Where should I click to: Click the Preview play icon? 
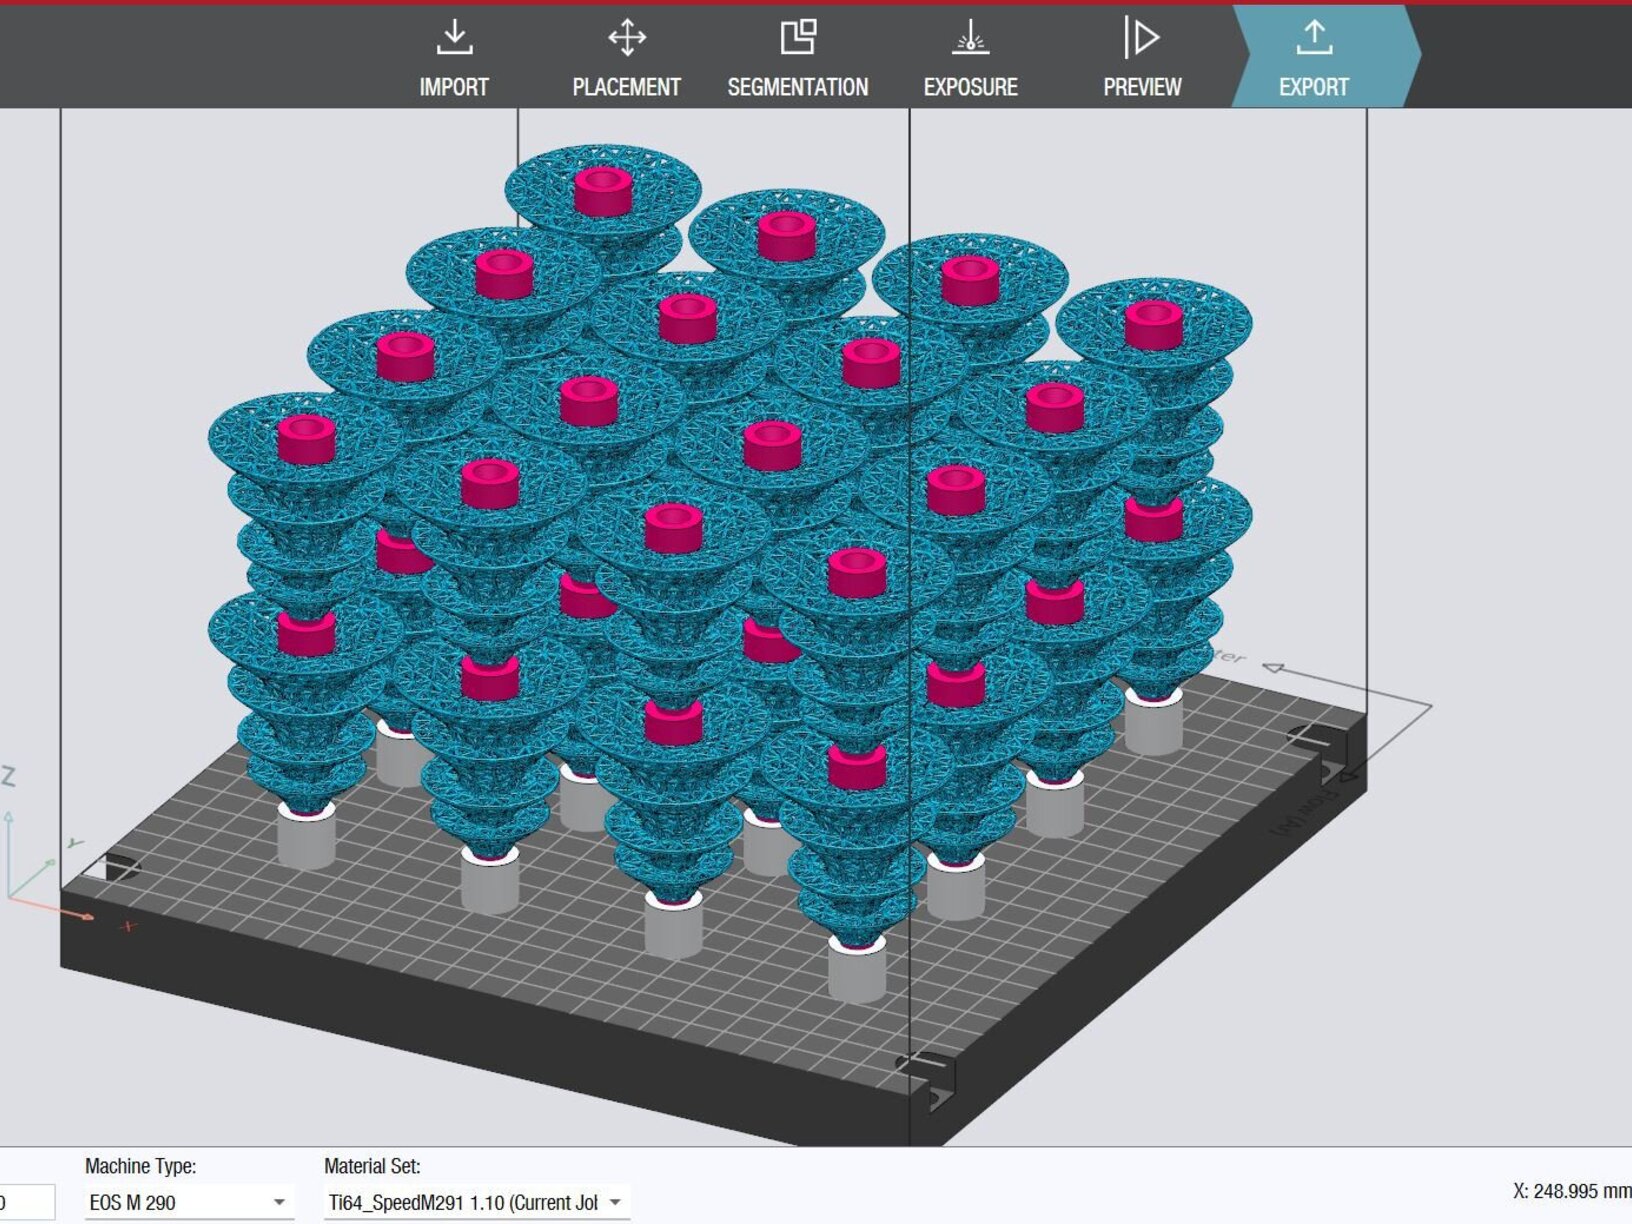point(1141,38)
